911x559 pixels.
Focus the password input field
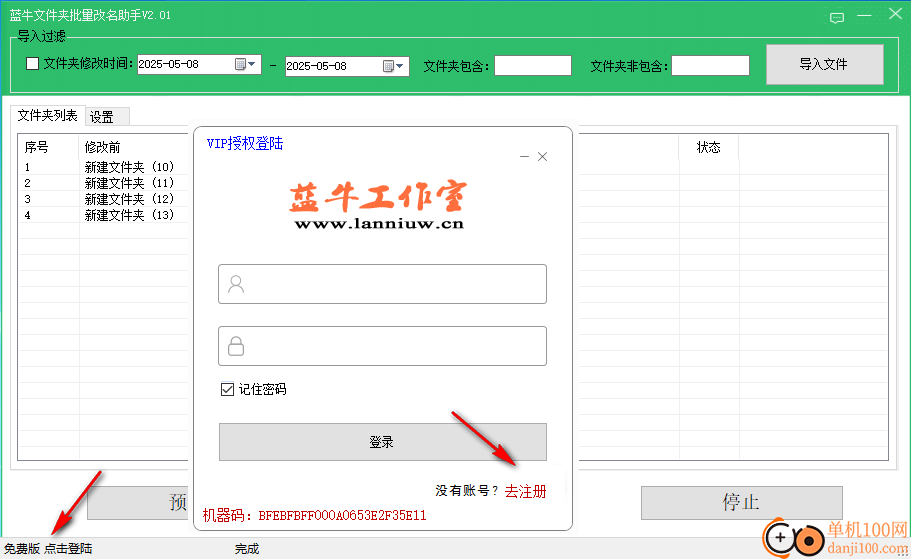click(382, 346)
